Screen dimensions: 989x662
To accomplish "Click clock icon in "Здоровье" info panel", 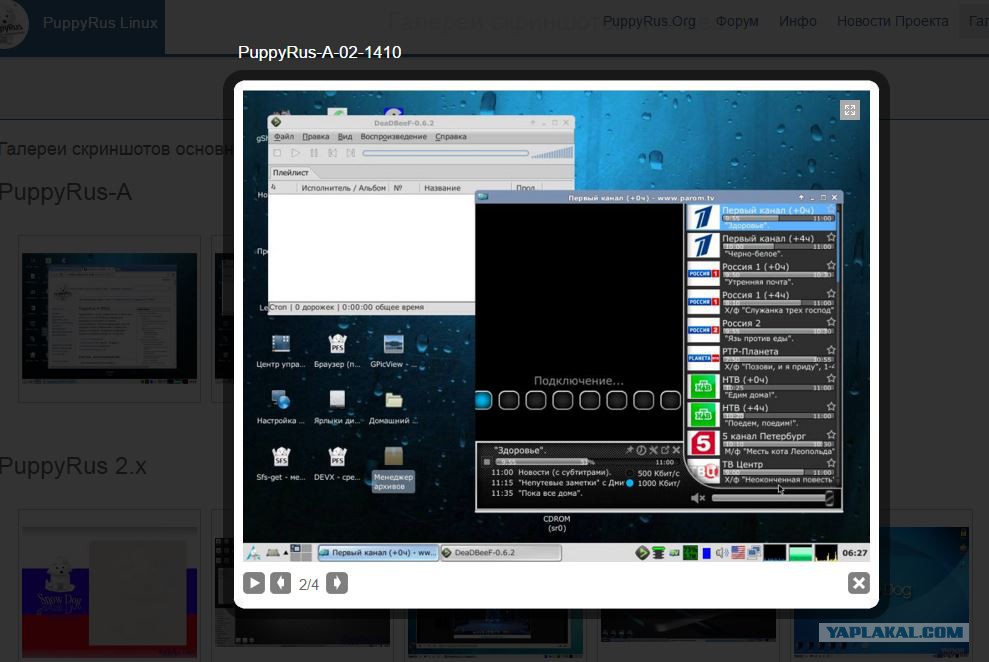I will [x=641, y=450].
